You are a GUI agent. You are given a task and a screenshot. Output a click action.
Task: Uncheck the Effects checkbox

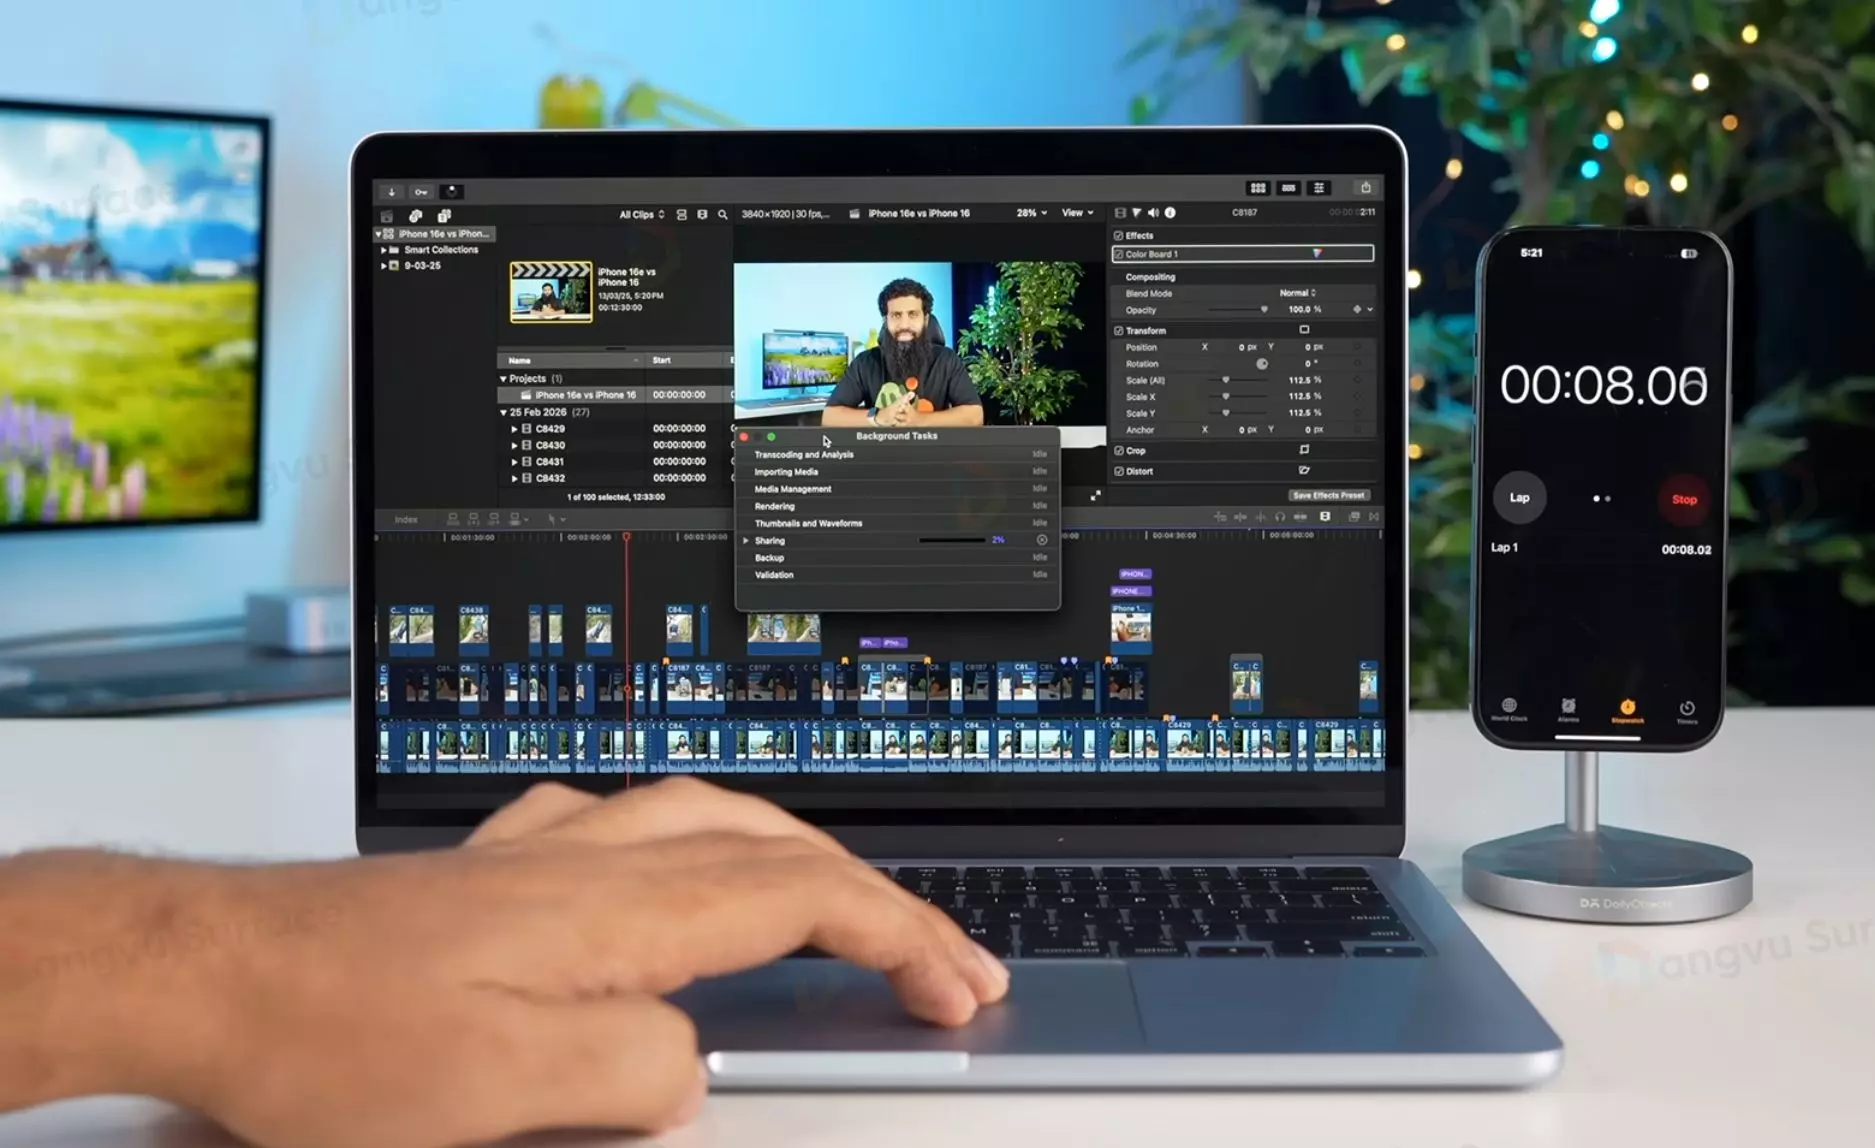click(x=1119, y=236)
